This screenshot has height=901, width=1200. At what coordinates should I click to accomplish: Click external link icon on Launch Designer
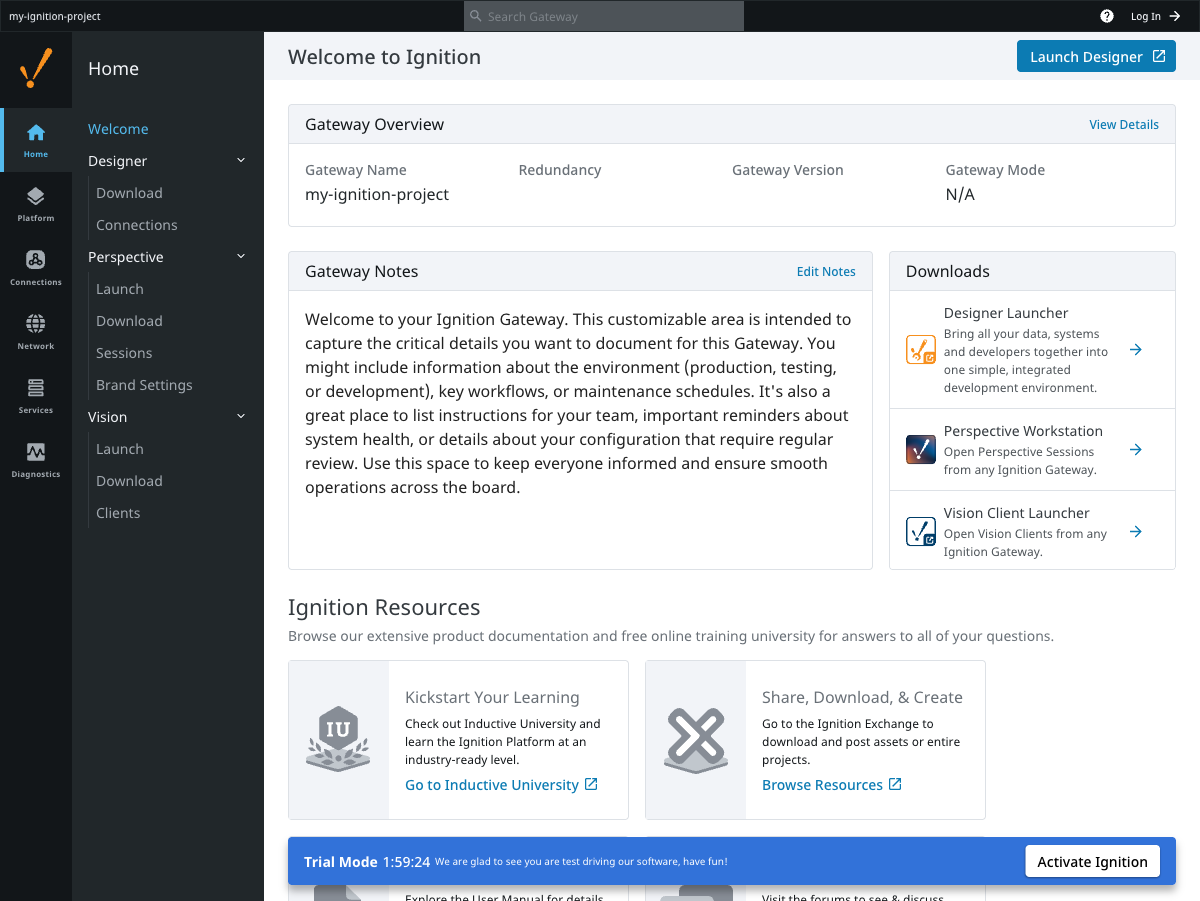click(1159, 56)
